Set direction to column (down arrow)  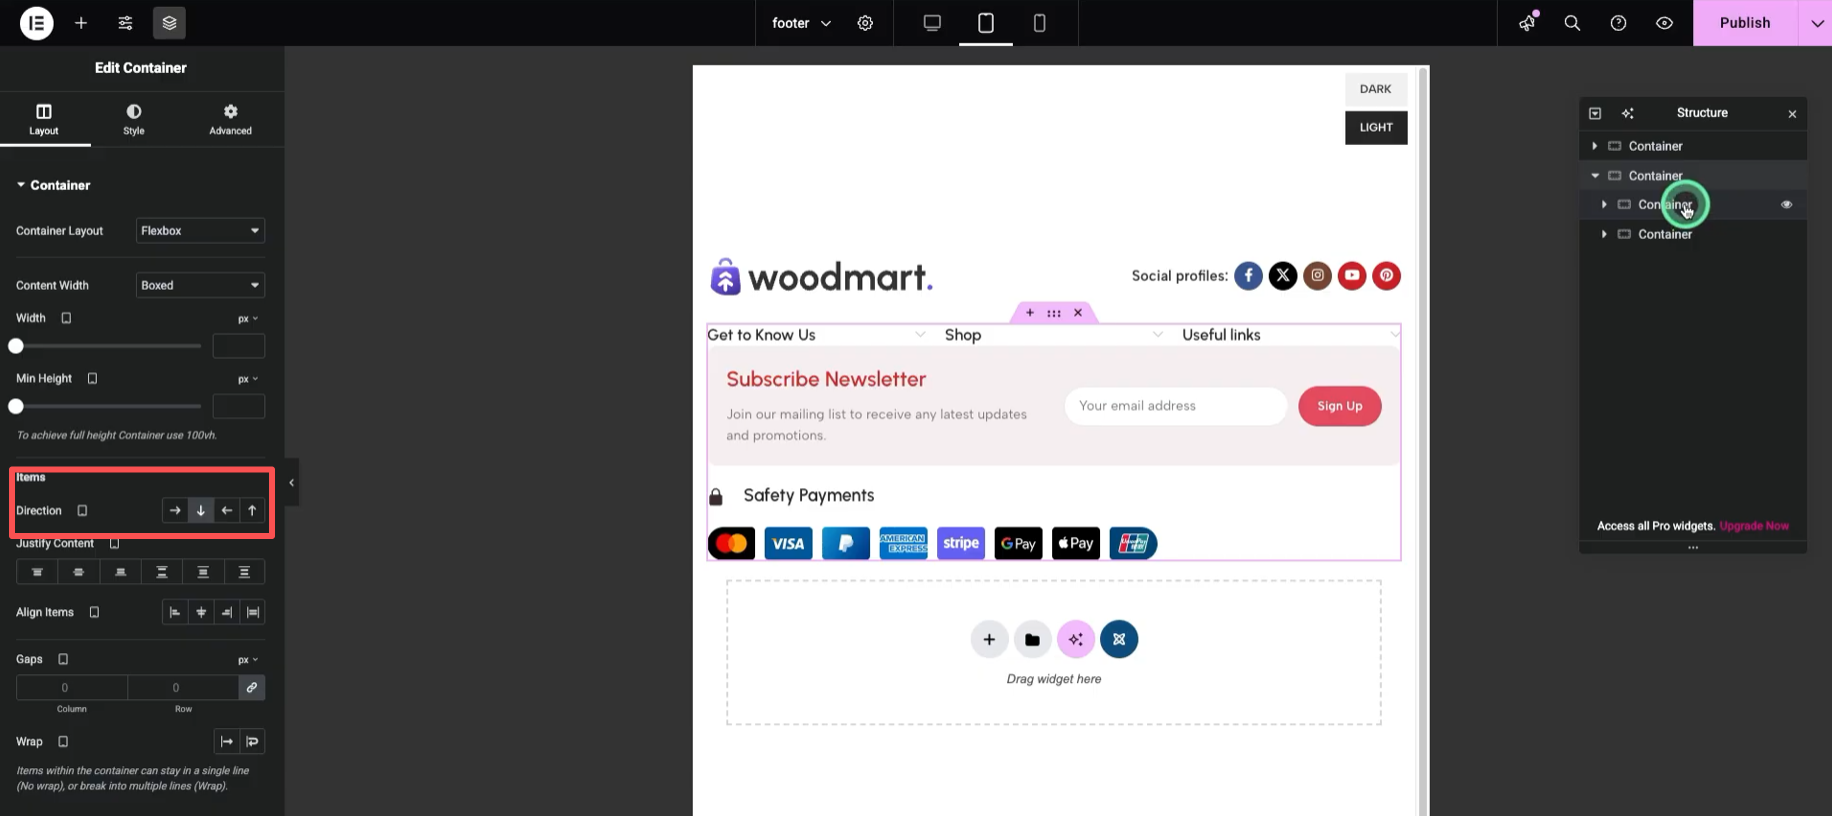(x=201, y=511)
